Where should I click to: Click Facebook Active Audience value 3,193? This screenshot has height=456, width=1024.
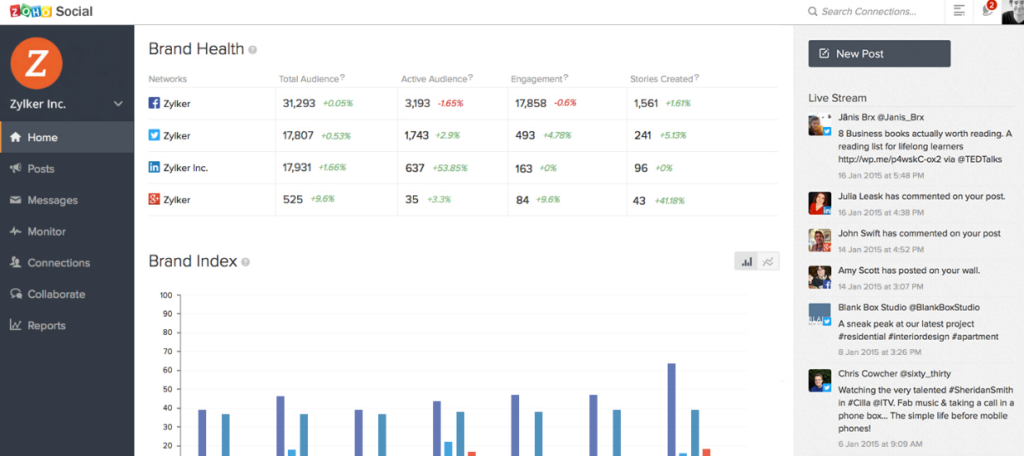point(417,103)
